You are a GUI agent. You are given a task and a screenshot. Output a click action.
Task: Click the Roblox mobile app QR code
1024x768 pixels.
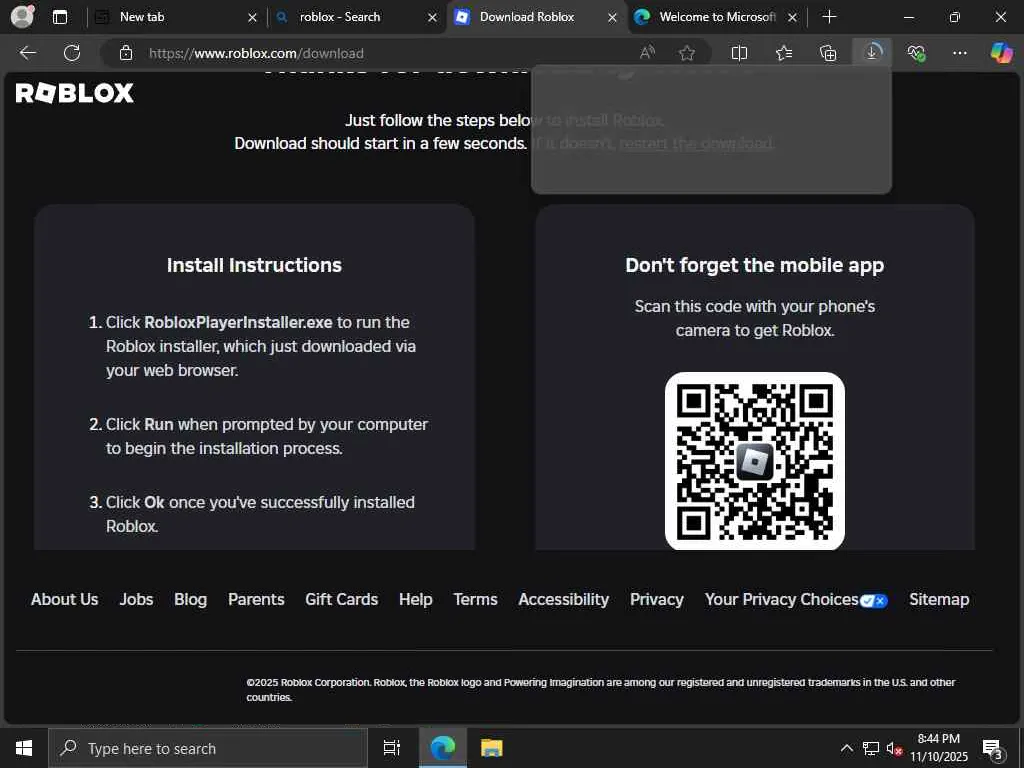pyautogui.click(x=754, y=461)
